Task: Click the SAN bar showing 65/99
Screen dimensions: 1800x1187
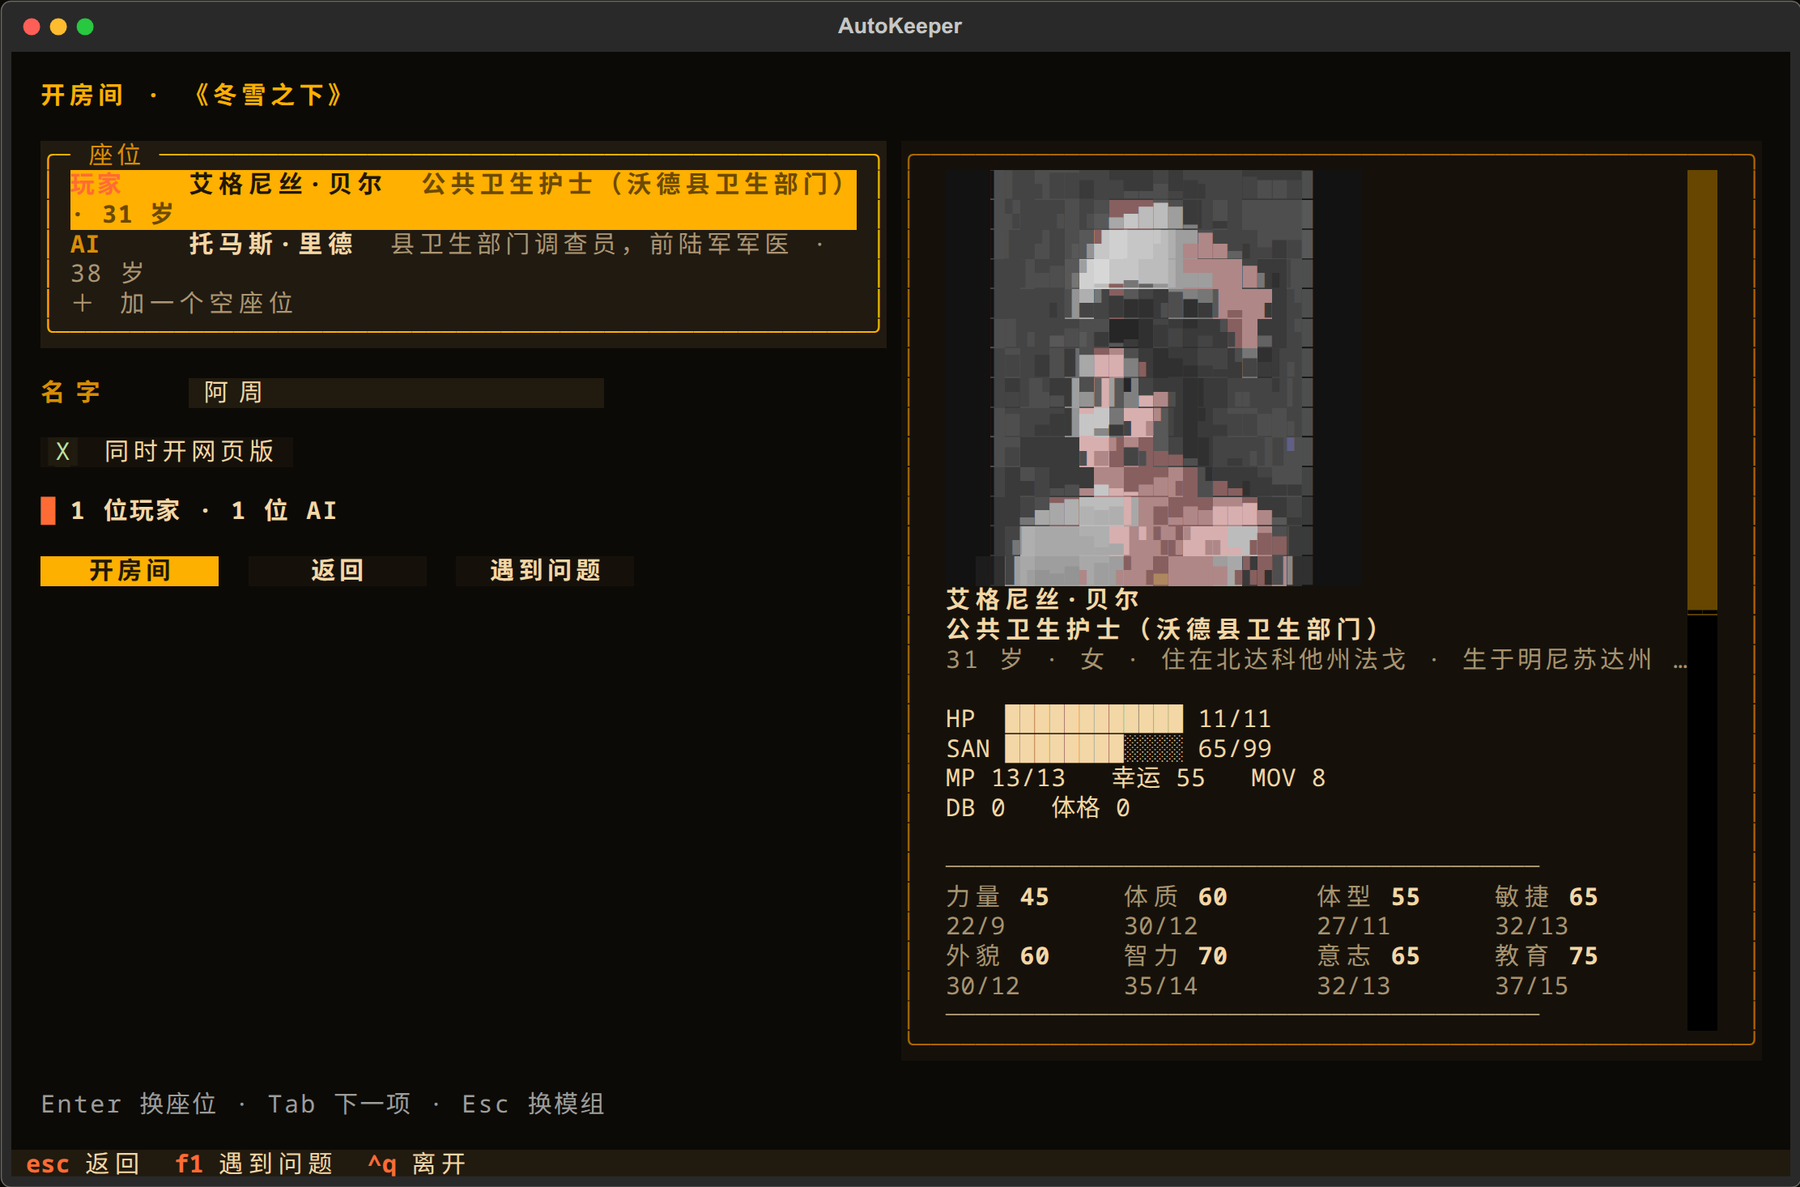Action: click(x=1093, y=748)
